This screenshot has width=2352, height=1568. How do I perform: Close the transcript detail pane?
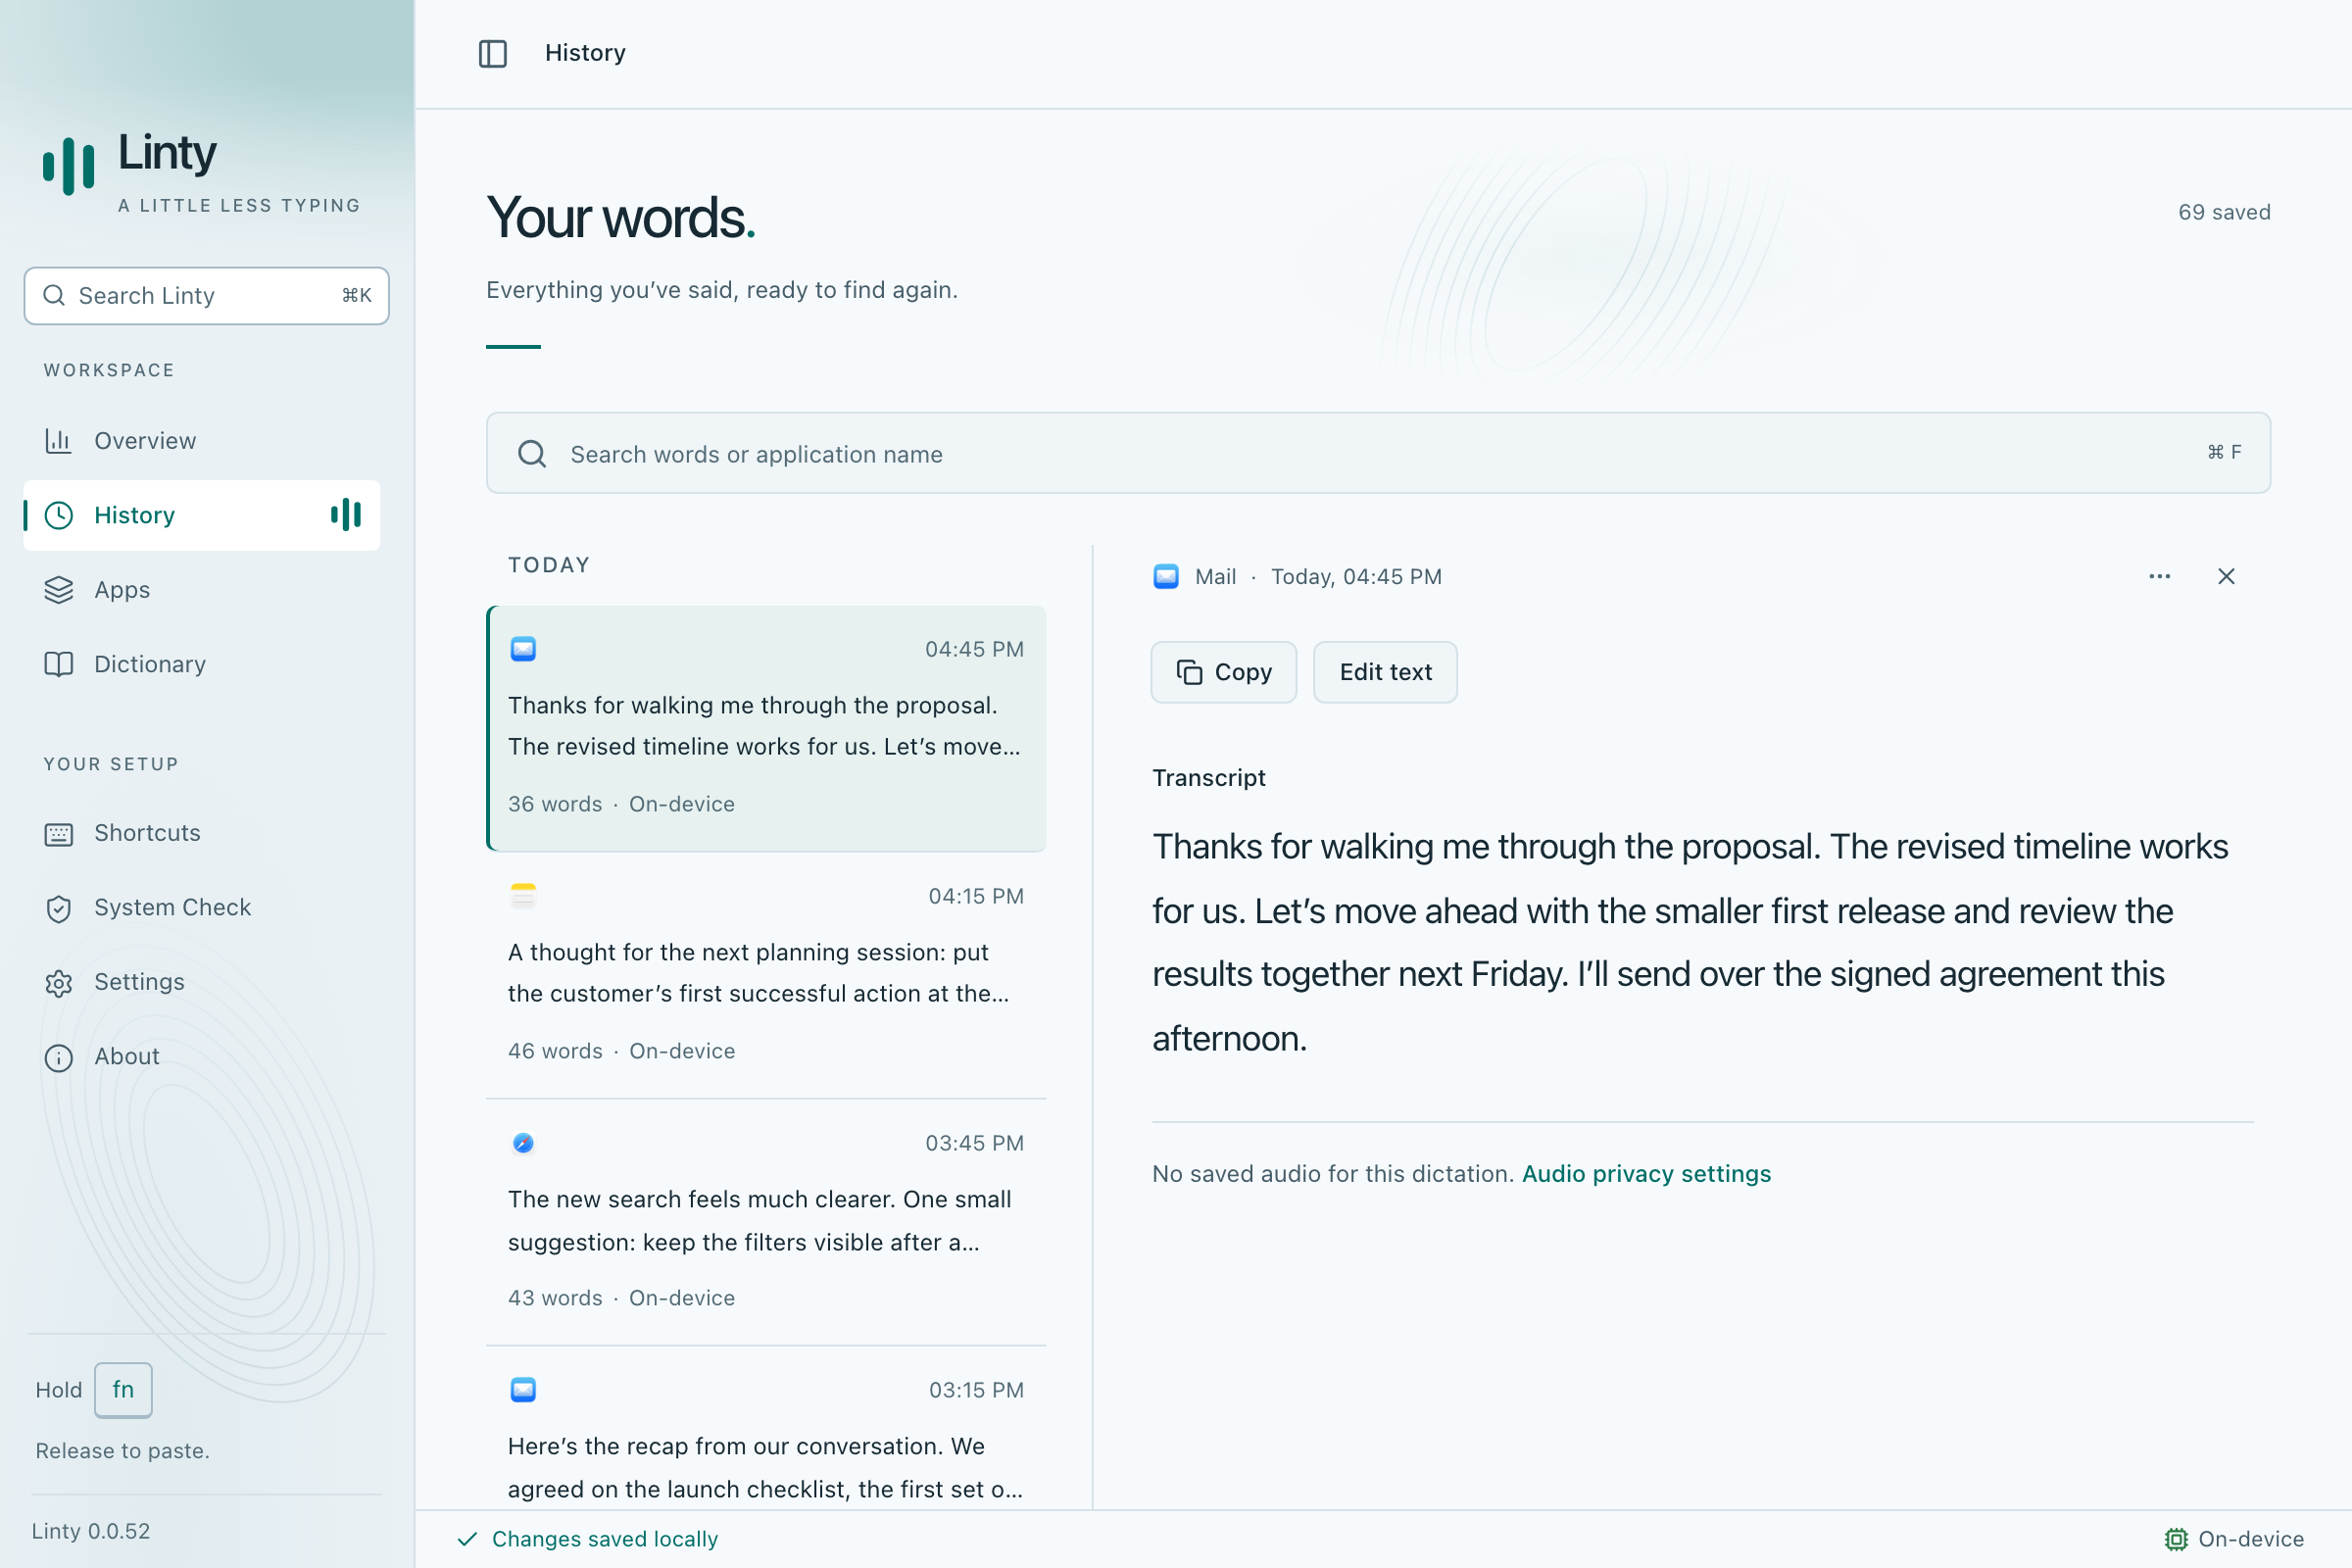point(2226,576)
